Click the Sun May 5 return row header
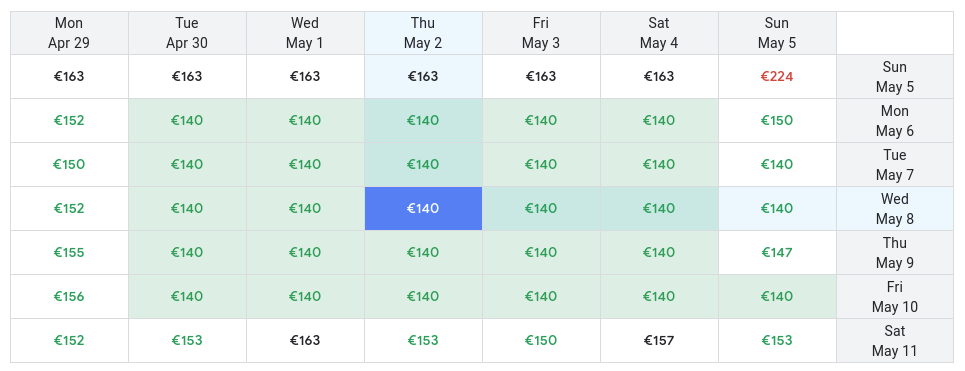 click(x=895, y=76)
